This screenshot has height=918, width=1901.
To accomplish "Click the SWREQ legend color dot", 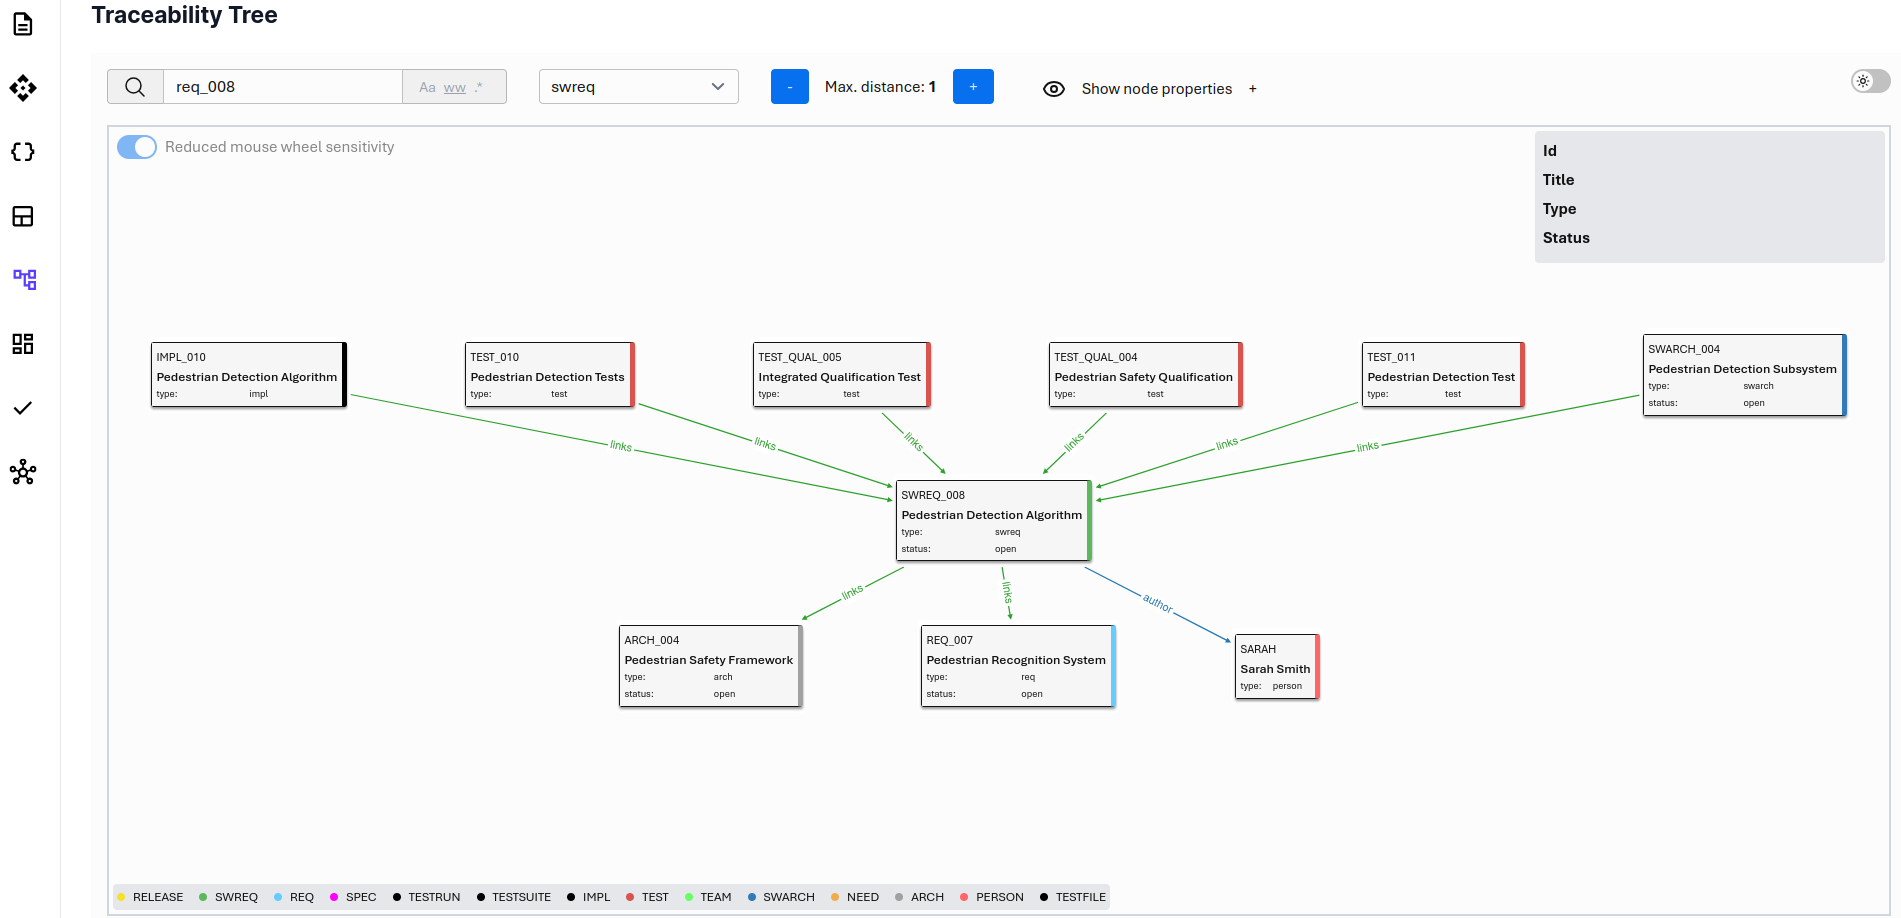I will click(x=203, y=897).
